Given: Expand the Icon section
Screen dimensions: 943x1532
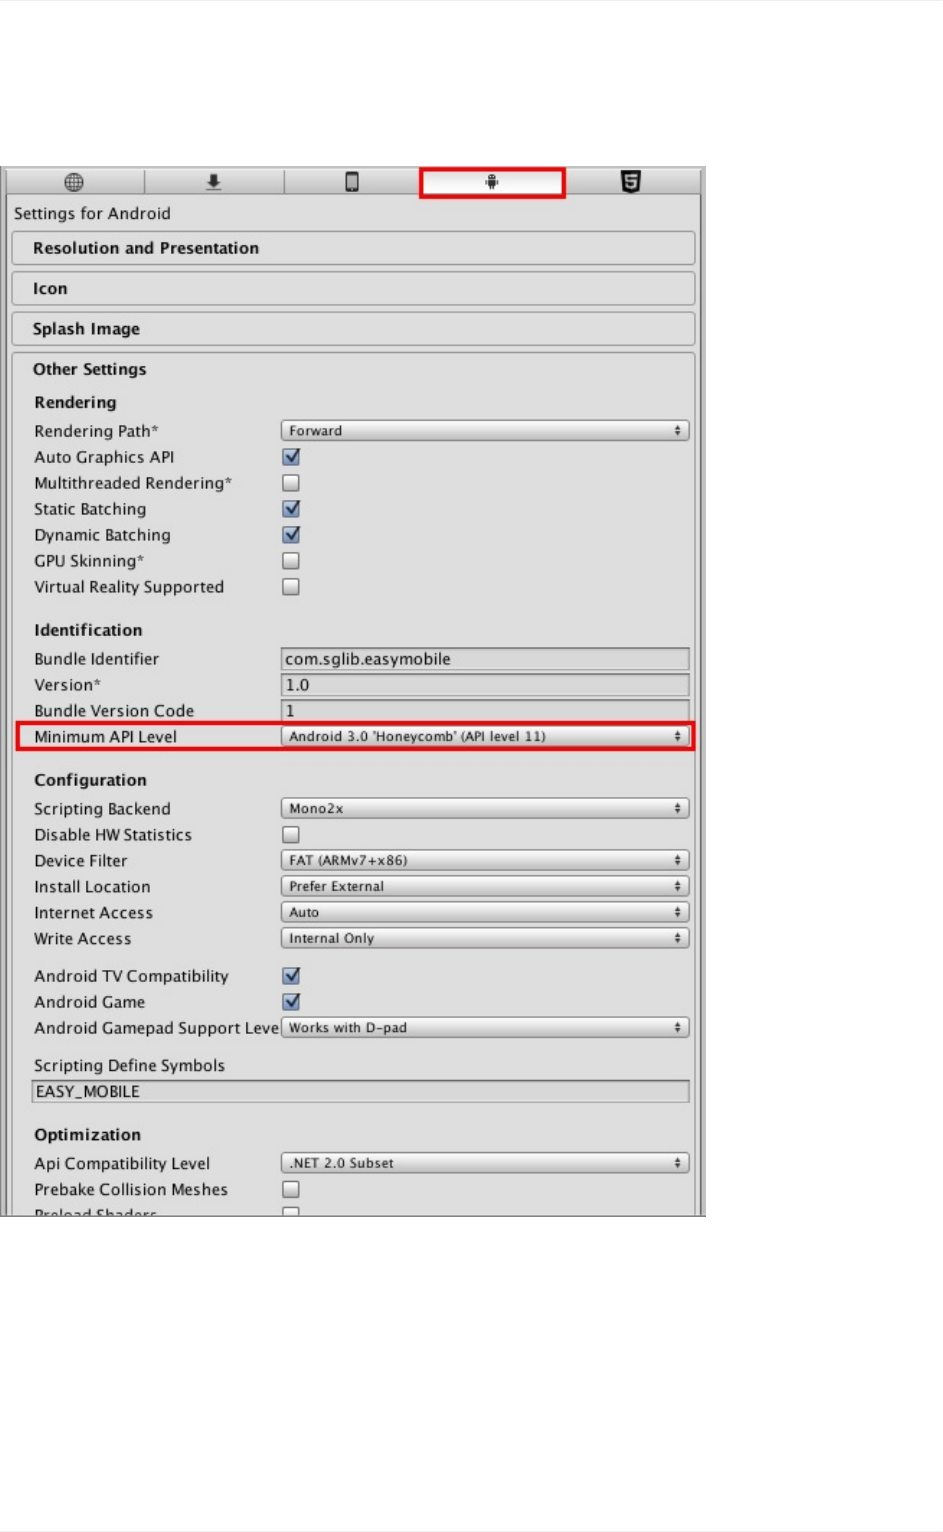Looking at the screenshot, I should pyautogui.click(x=353, y=289).
